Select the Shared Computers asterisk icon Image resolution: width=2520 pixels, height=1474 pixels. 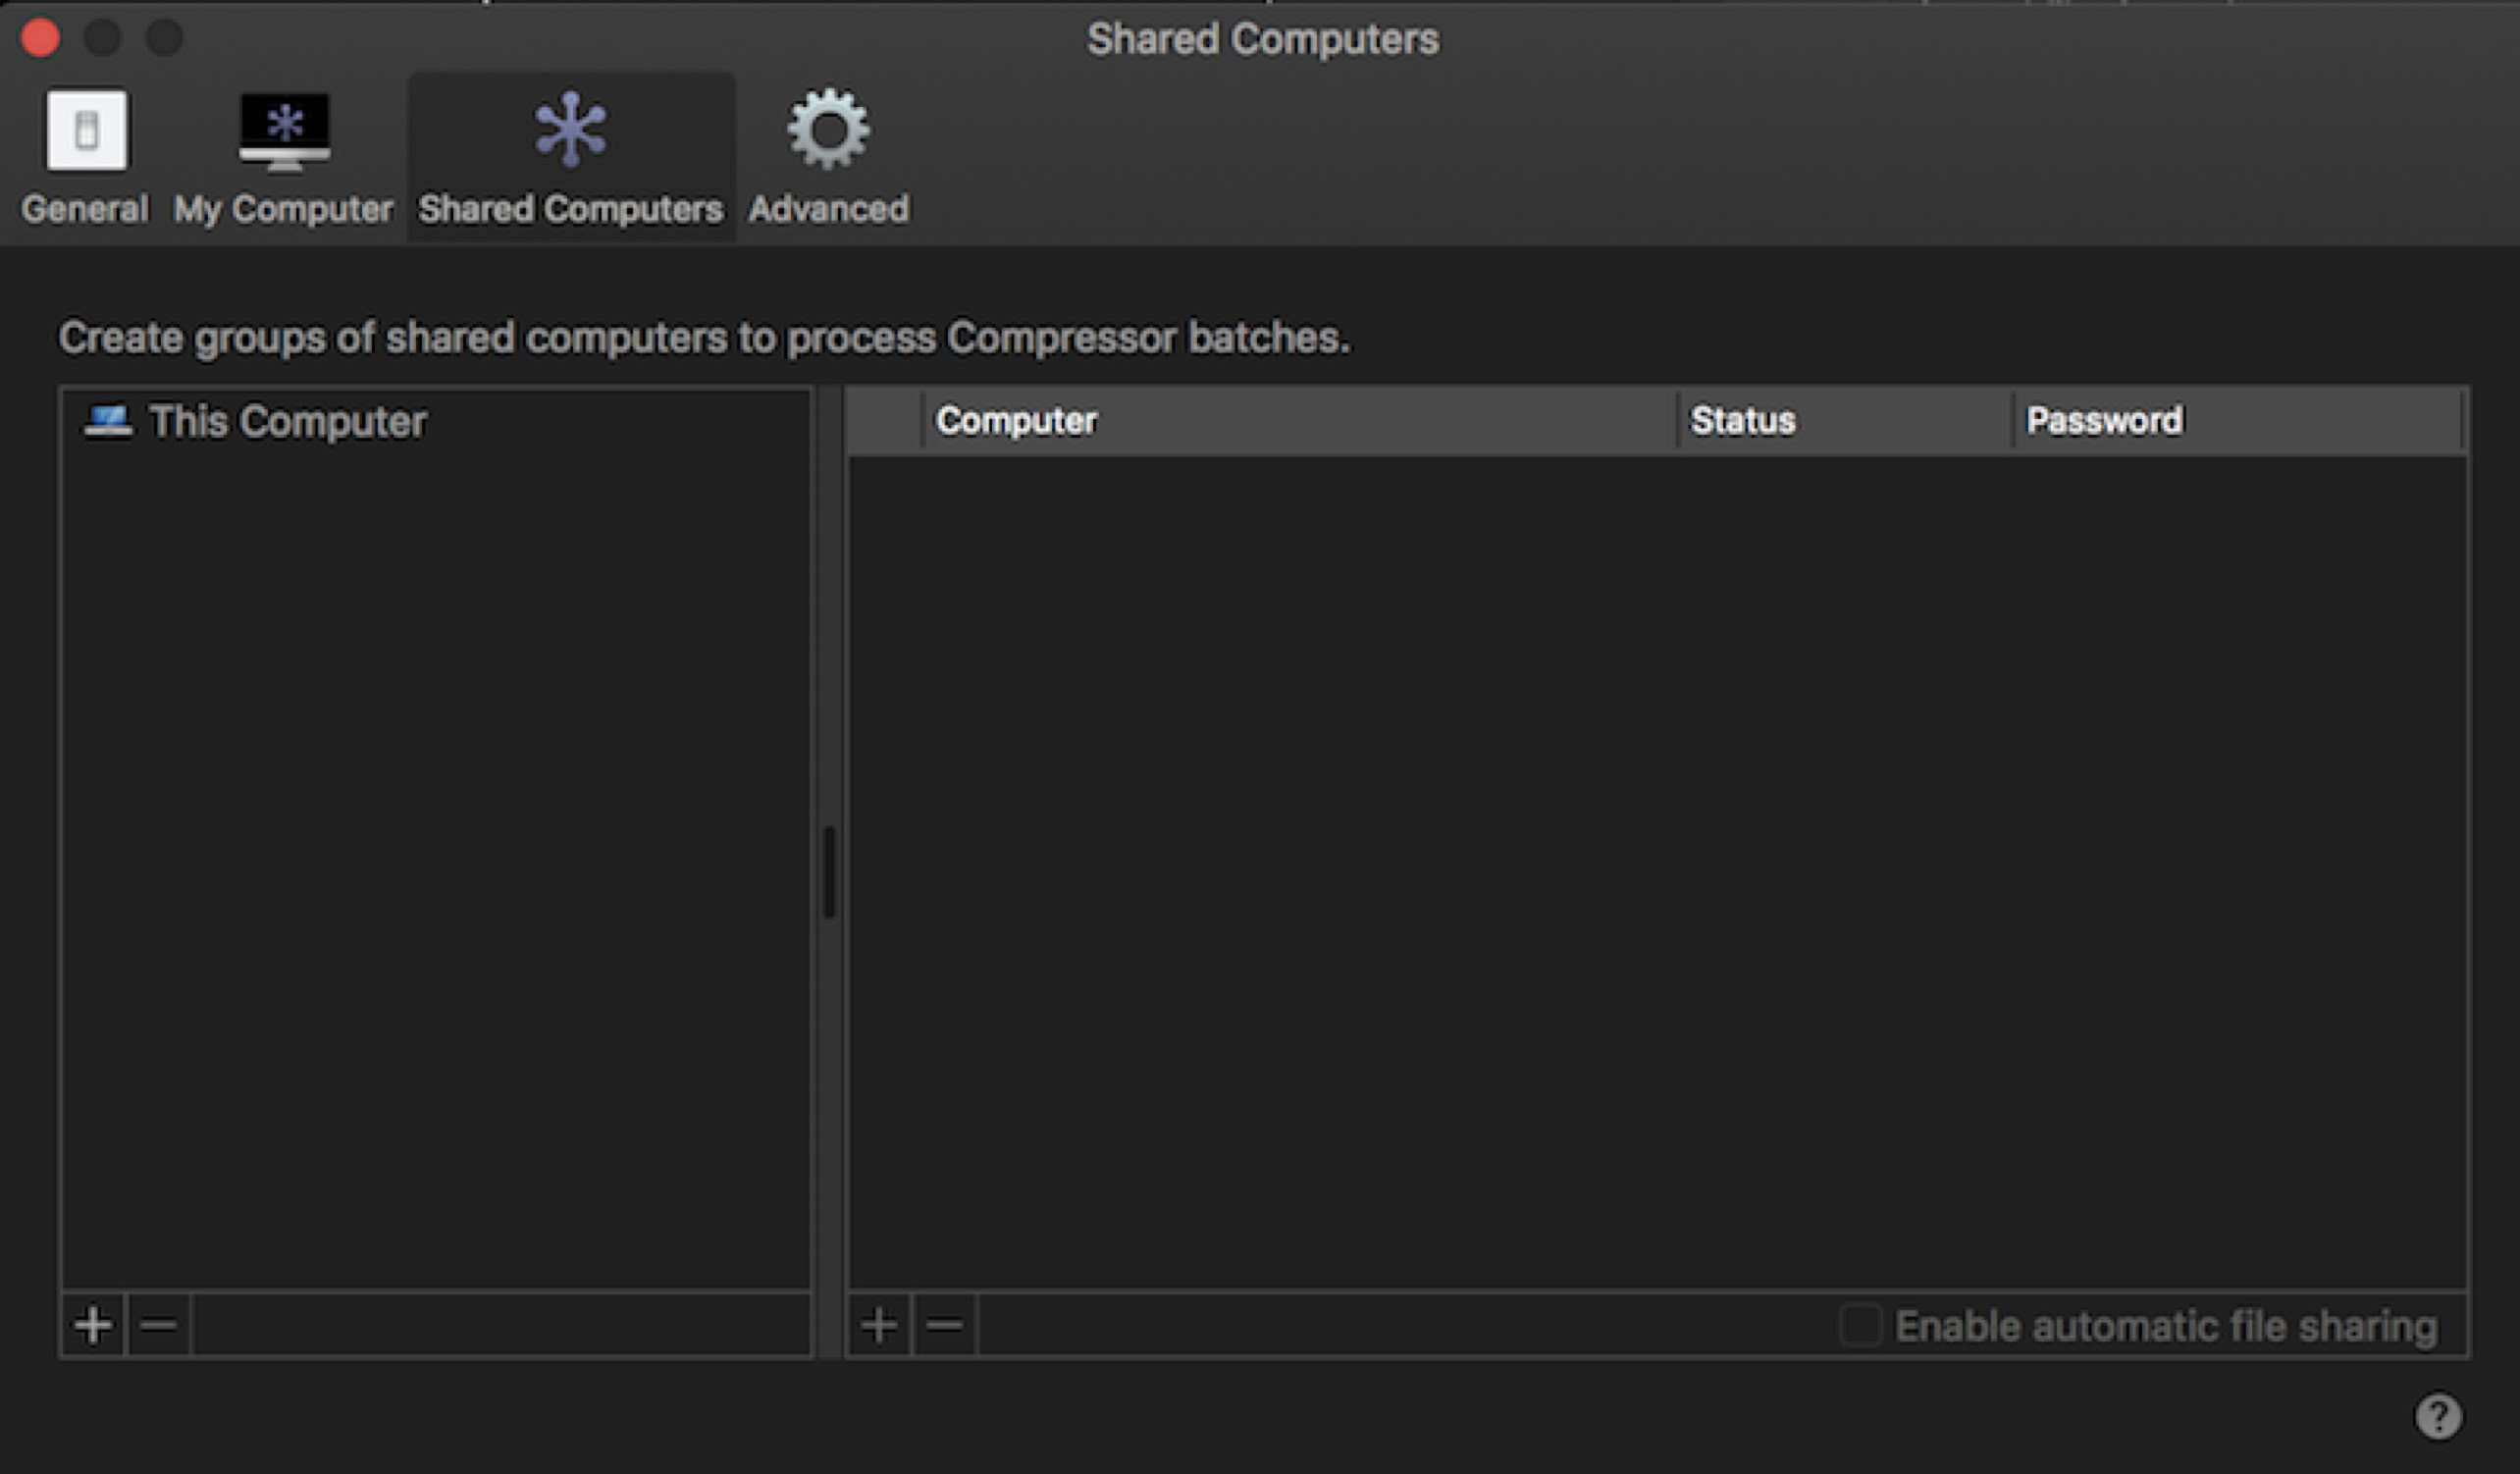570,130
